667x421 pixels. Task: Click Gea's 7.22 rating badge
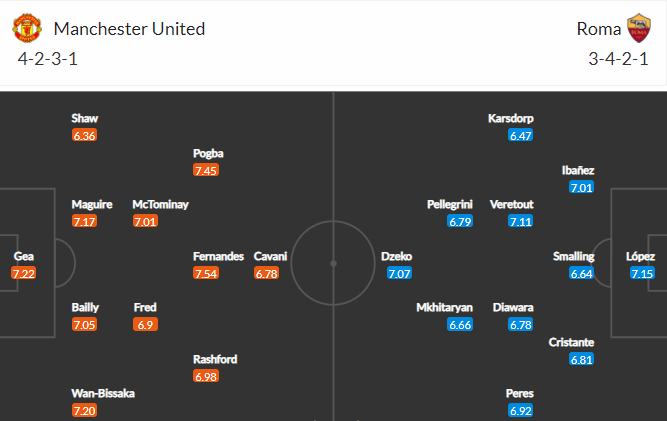point(23,273)
